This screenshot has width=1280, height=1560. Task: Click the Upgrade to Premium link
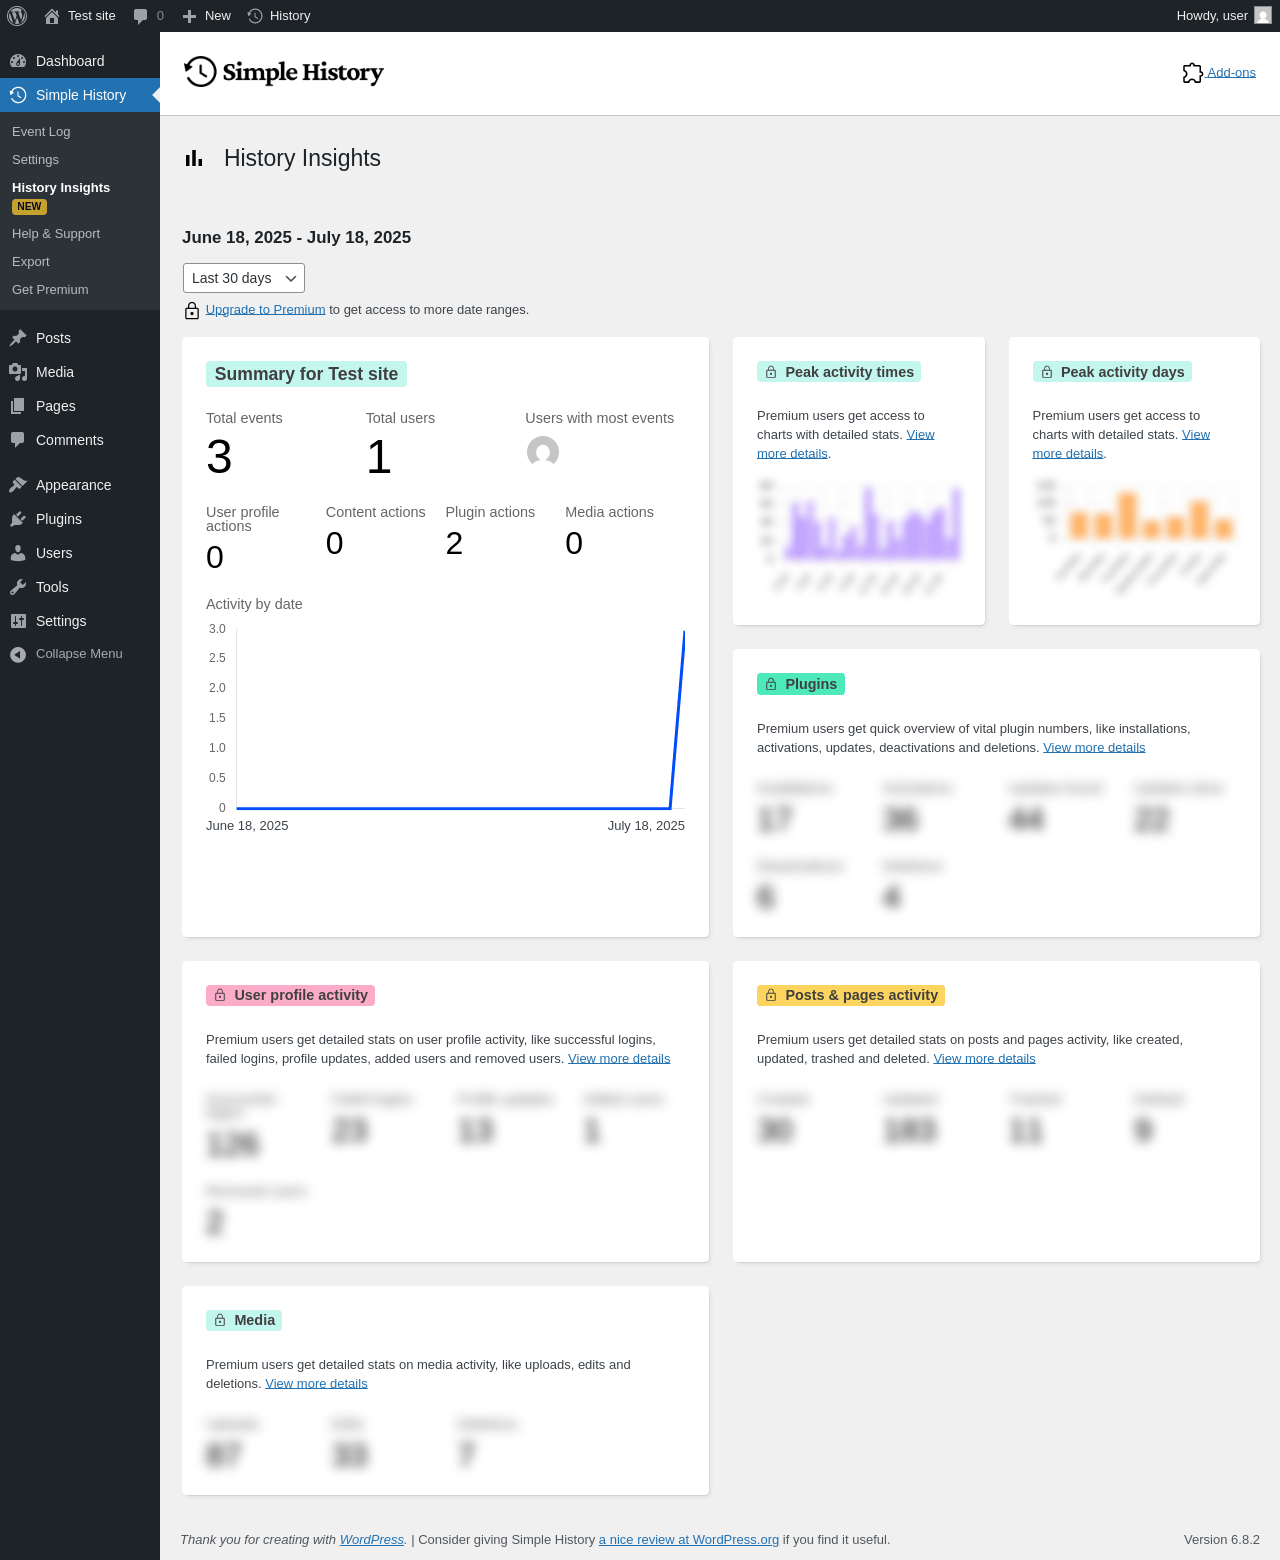(266, 310)
